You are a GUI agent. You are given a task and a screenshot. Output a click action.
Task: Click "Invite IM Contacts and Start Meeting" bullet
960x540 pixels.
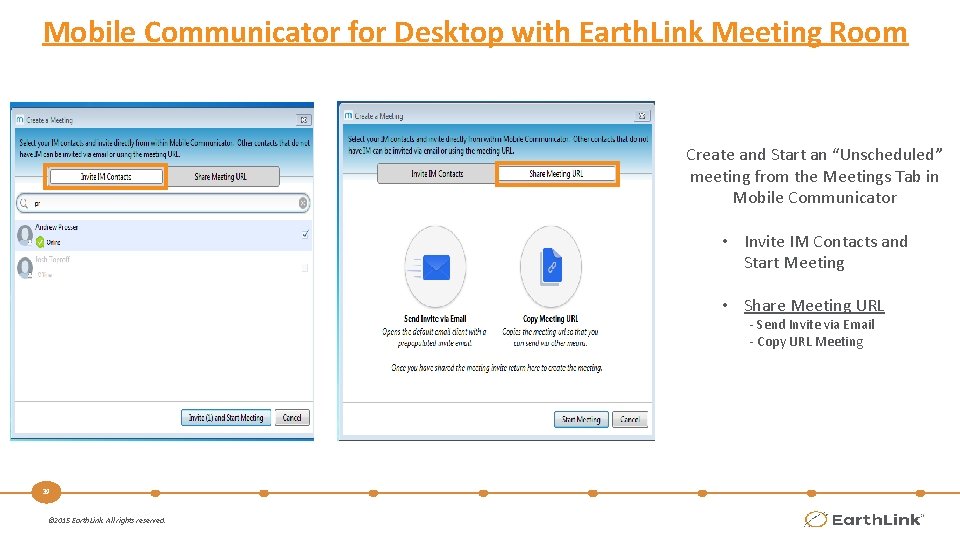(825, 252)
